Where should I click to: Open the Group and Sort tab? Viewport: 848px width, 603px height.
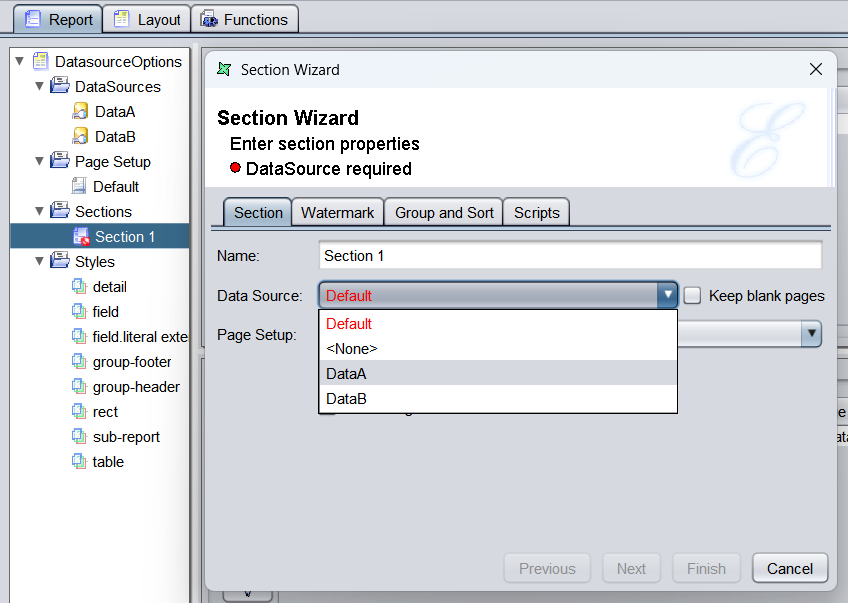coord(444,213)
